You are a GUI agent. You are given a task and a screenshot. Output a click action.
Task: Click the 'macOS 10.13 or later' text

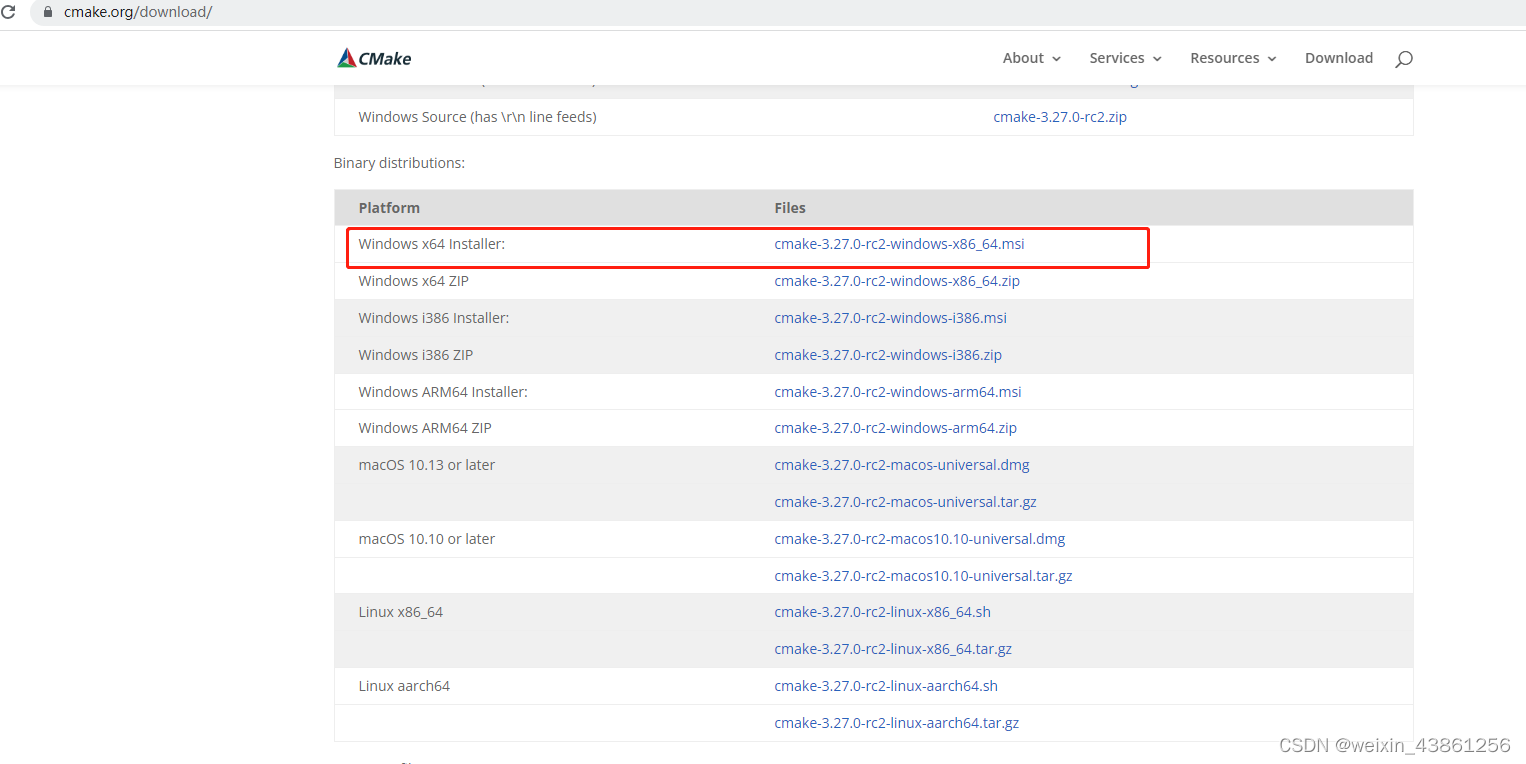pos(427,465)
